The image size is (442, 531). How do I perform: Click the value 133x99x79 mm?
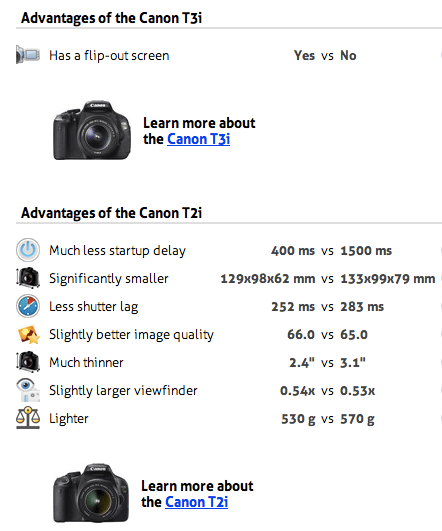coord(388,279)
